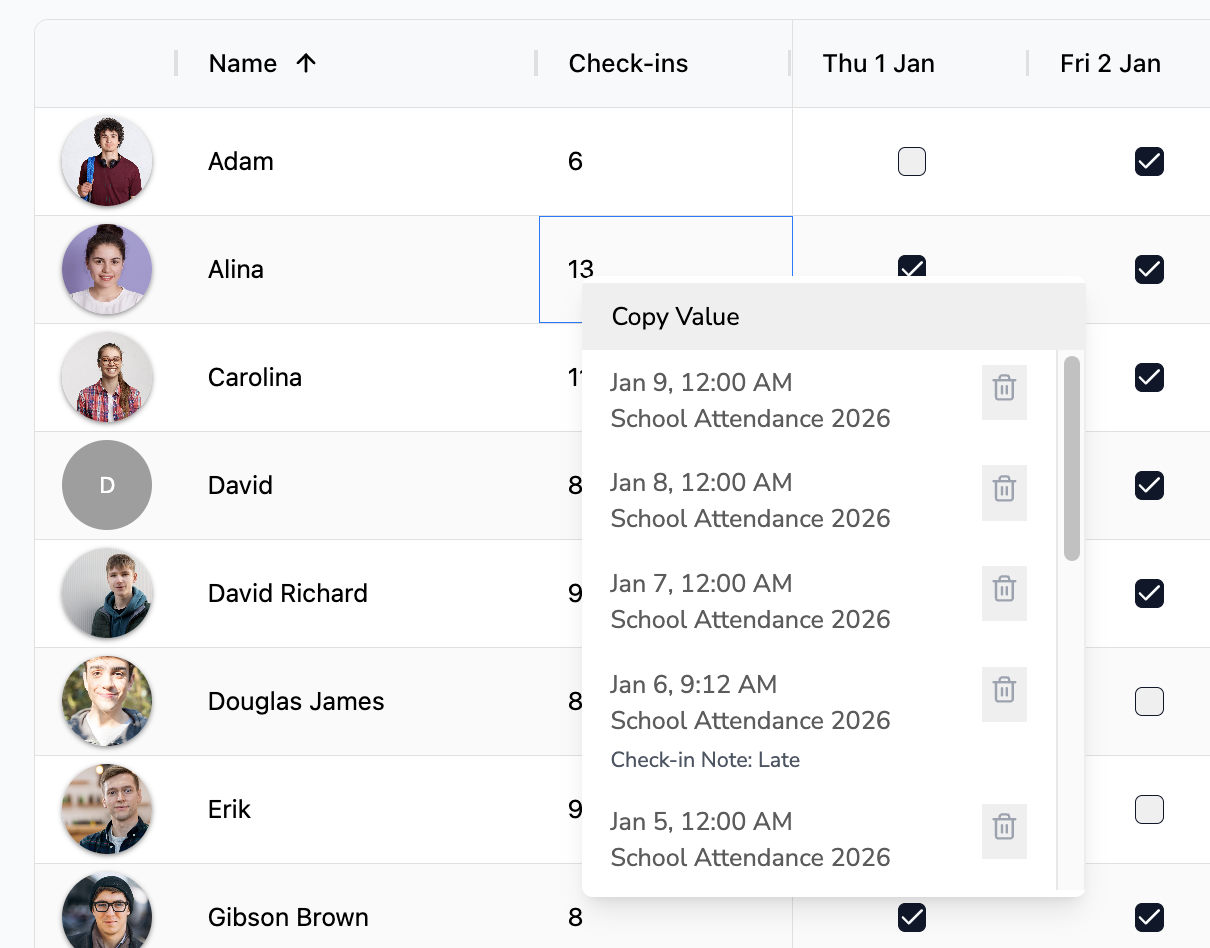Tick Douglas James' Fri 2 Jan checkbox

(1149, 702)
